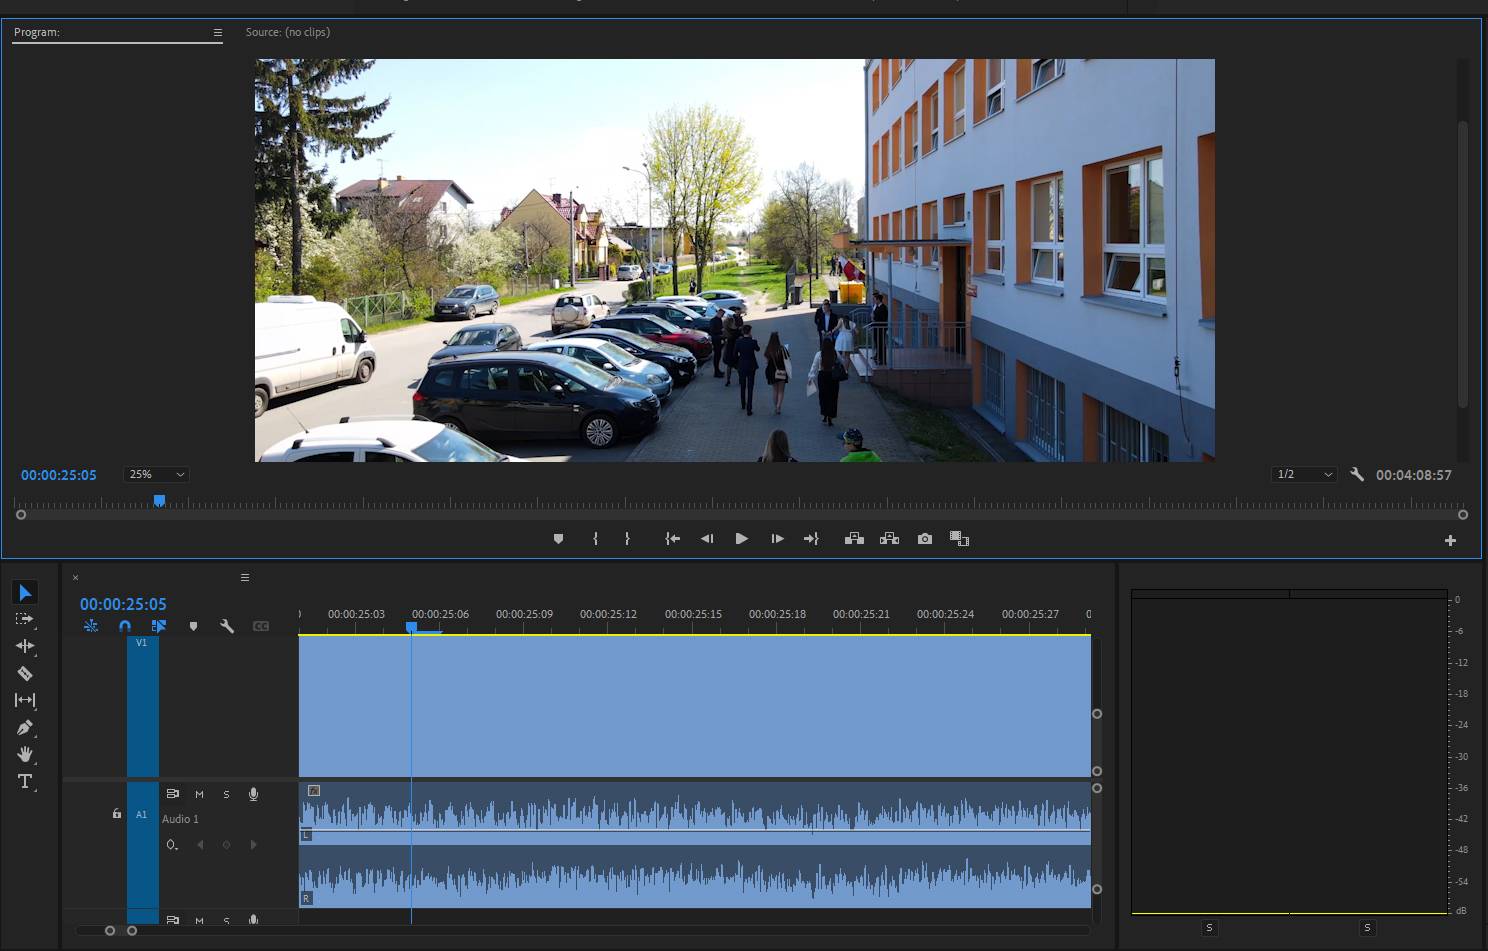Enable voice-over record on Audio 1
Viewport: 1488px width, 951px height.
253,794
